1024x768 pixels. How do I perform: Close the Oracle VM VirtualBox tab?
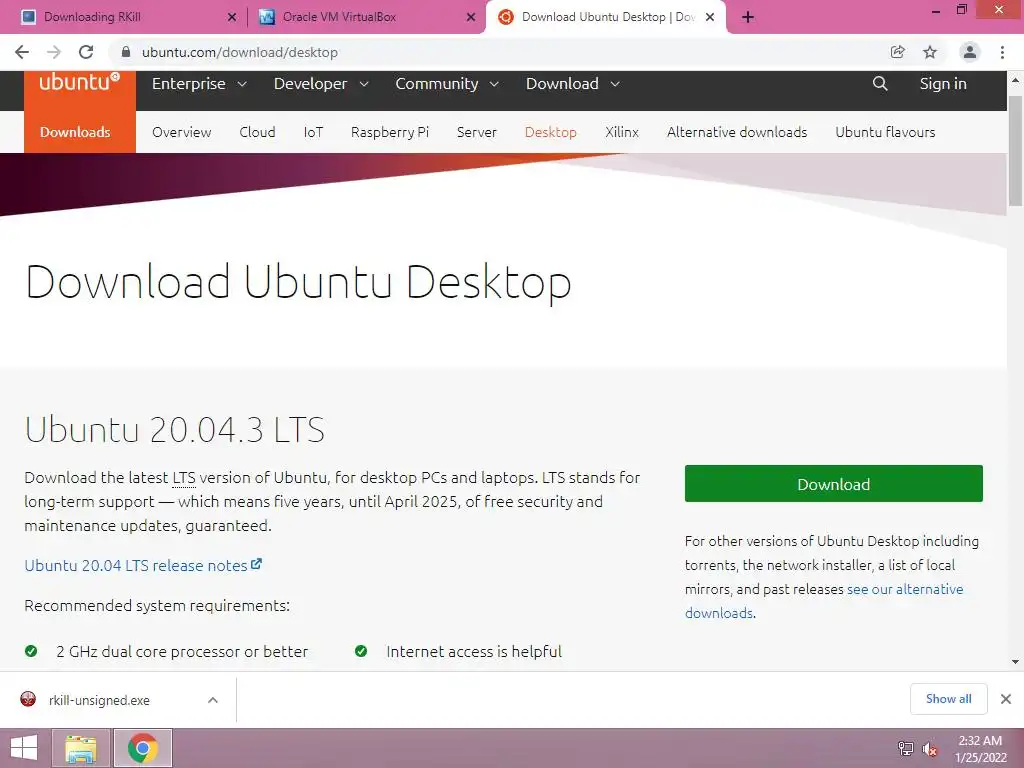coord(471,17)
